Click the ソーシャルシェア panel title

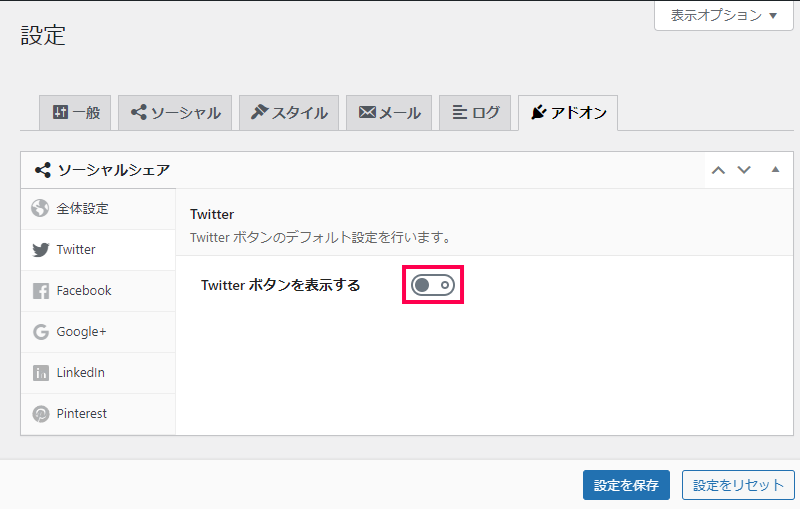point(114,170)
